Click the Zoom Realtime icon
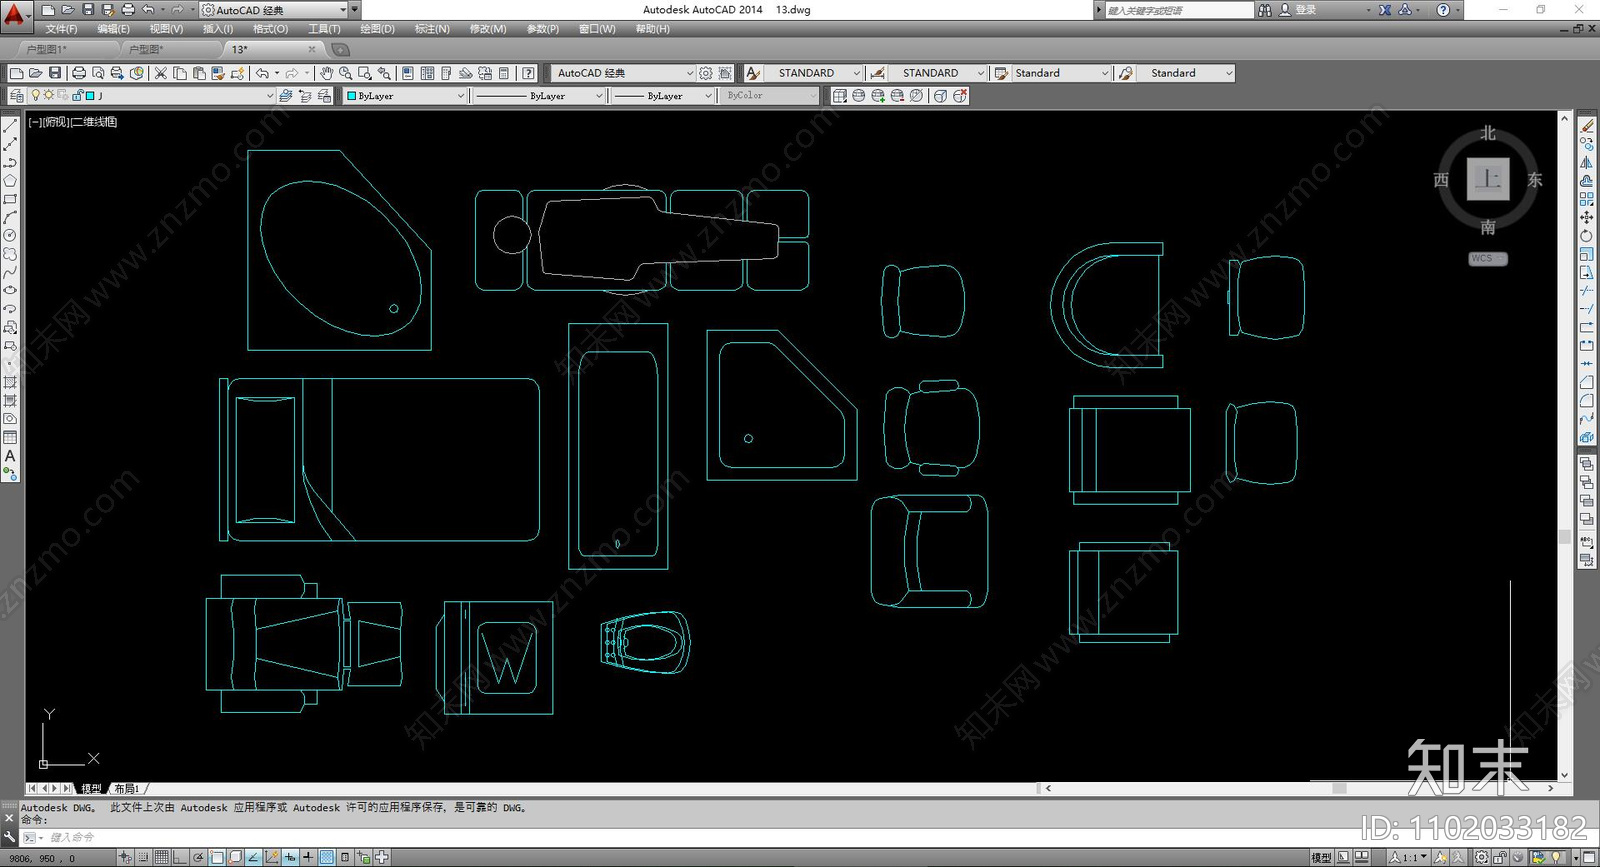This screenshot has height=867, width=1600. click(345, 73)
